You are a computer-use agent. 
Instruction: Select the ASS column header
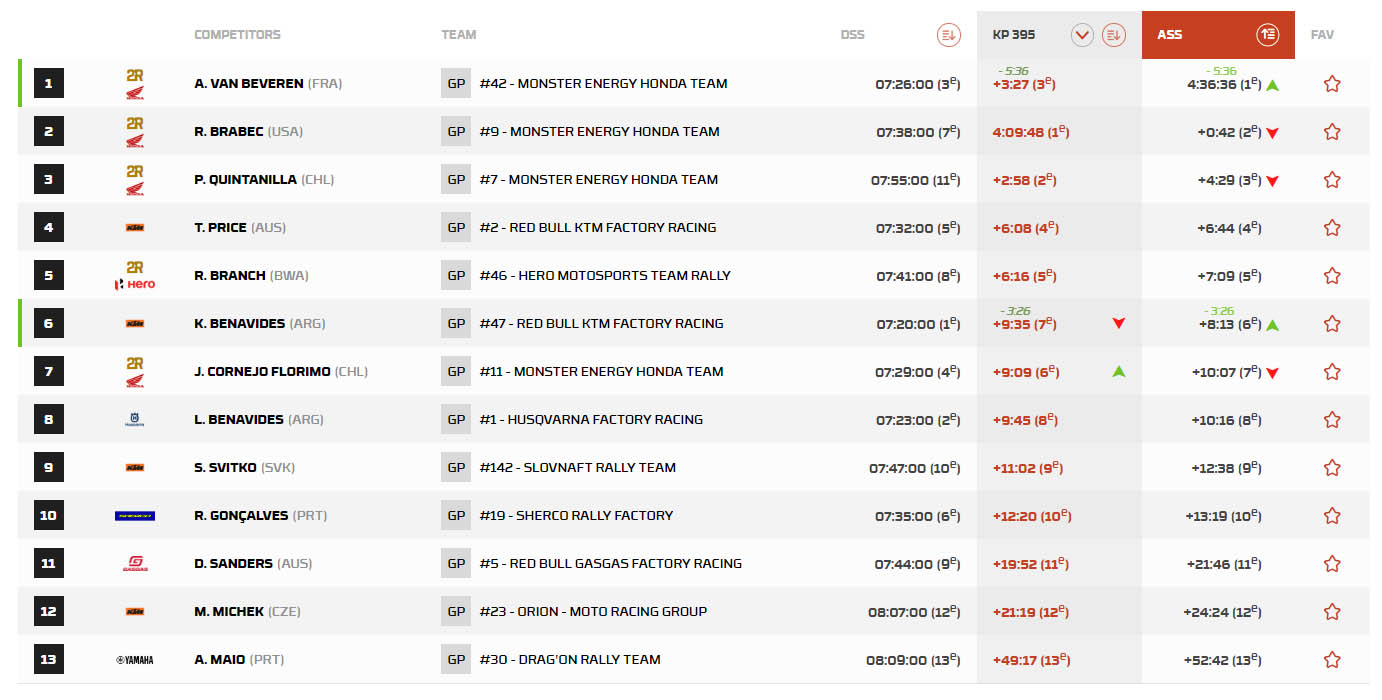1170,35
